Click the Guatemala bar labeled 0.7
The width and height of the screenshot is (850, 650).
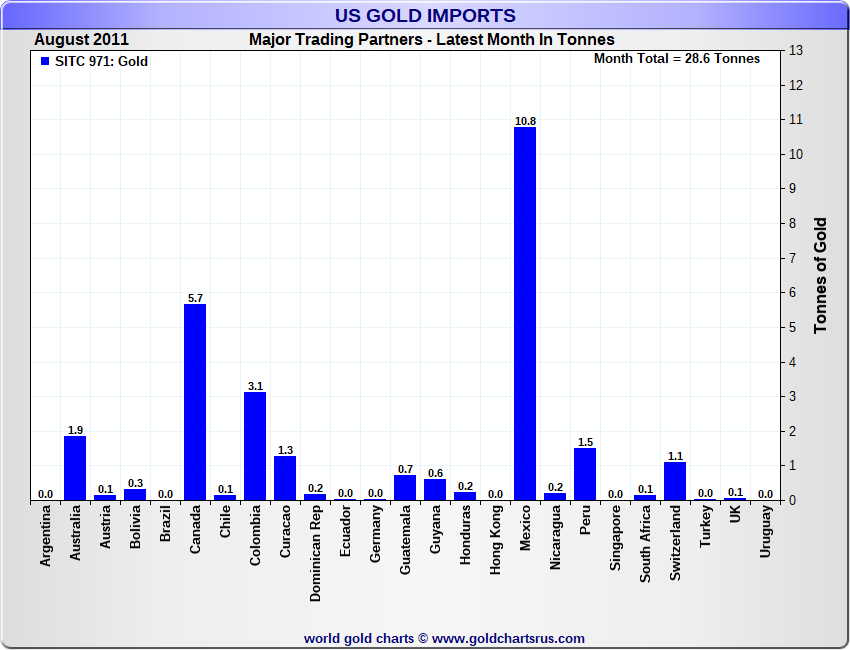[x=405, y=487]
